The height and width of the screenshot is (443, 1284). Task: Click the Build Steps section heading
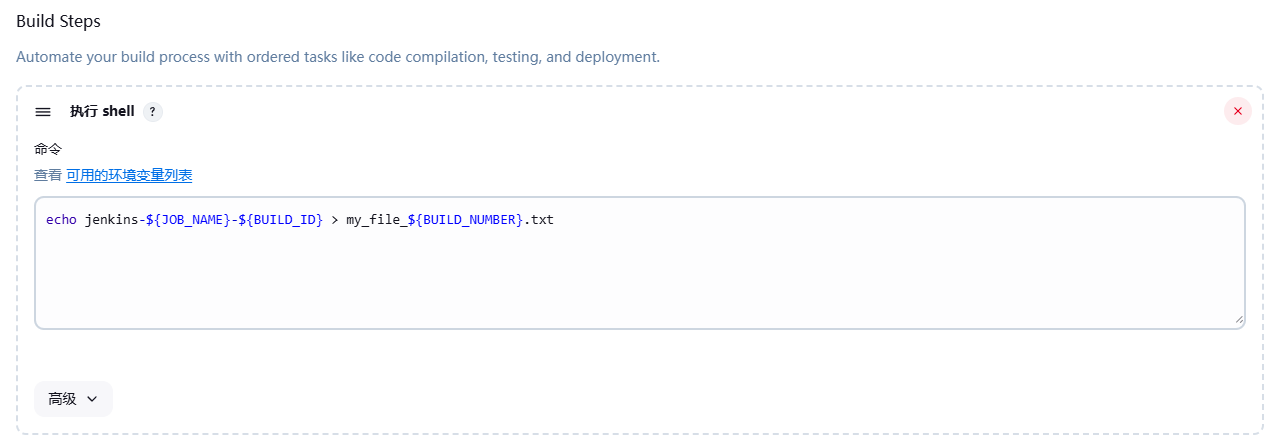click(58, 21)
